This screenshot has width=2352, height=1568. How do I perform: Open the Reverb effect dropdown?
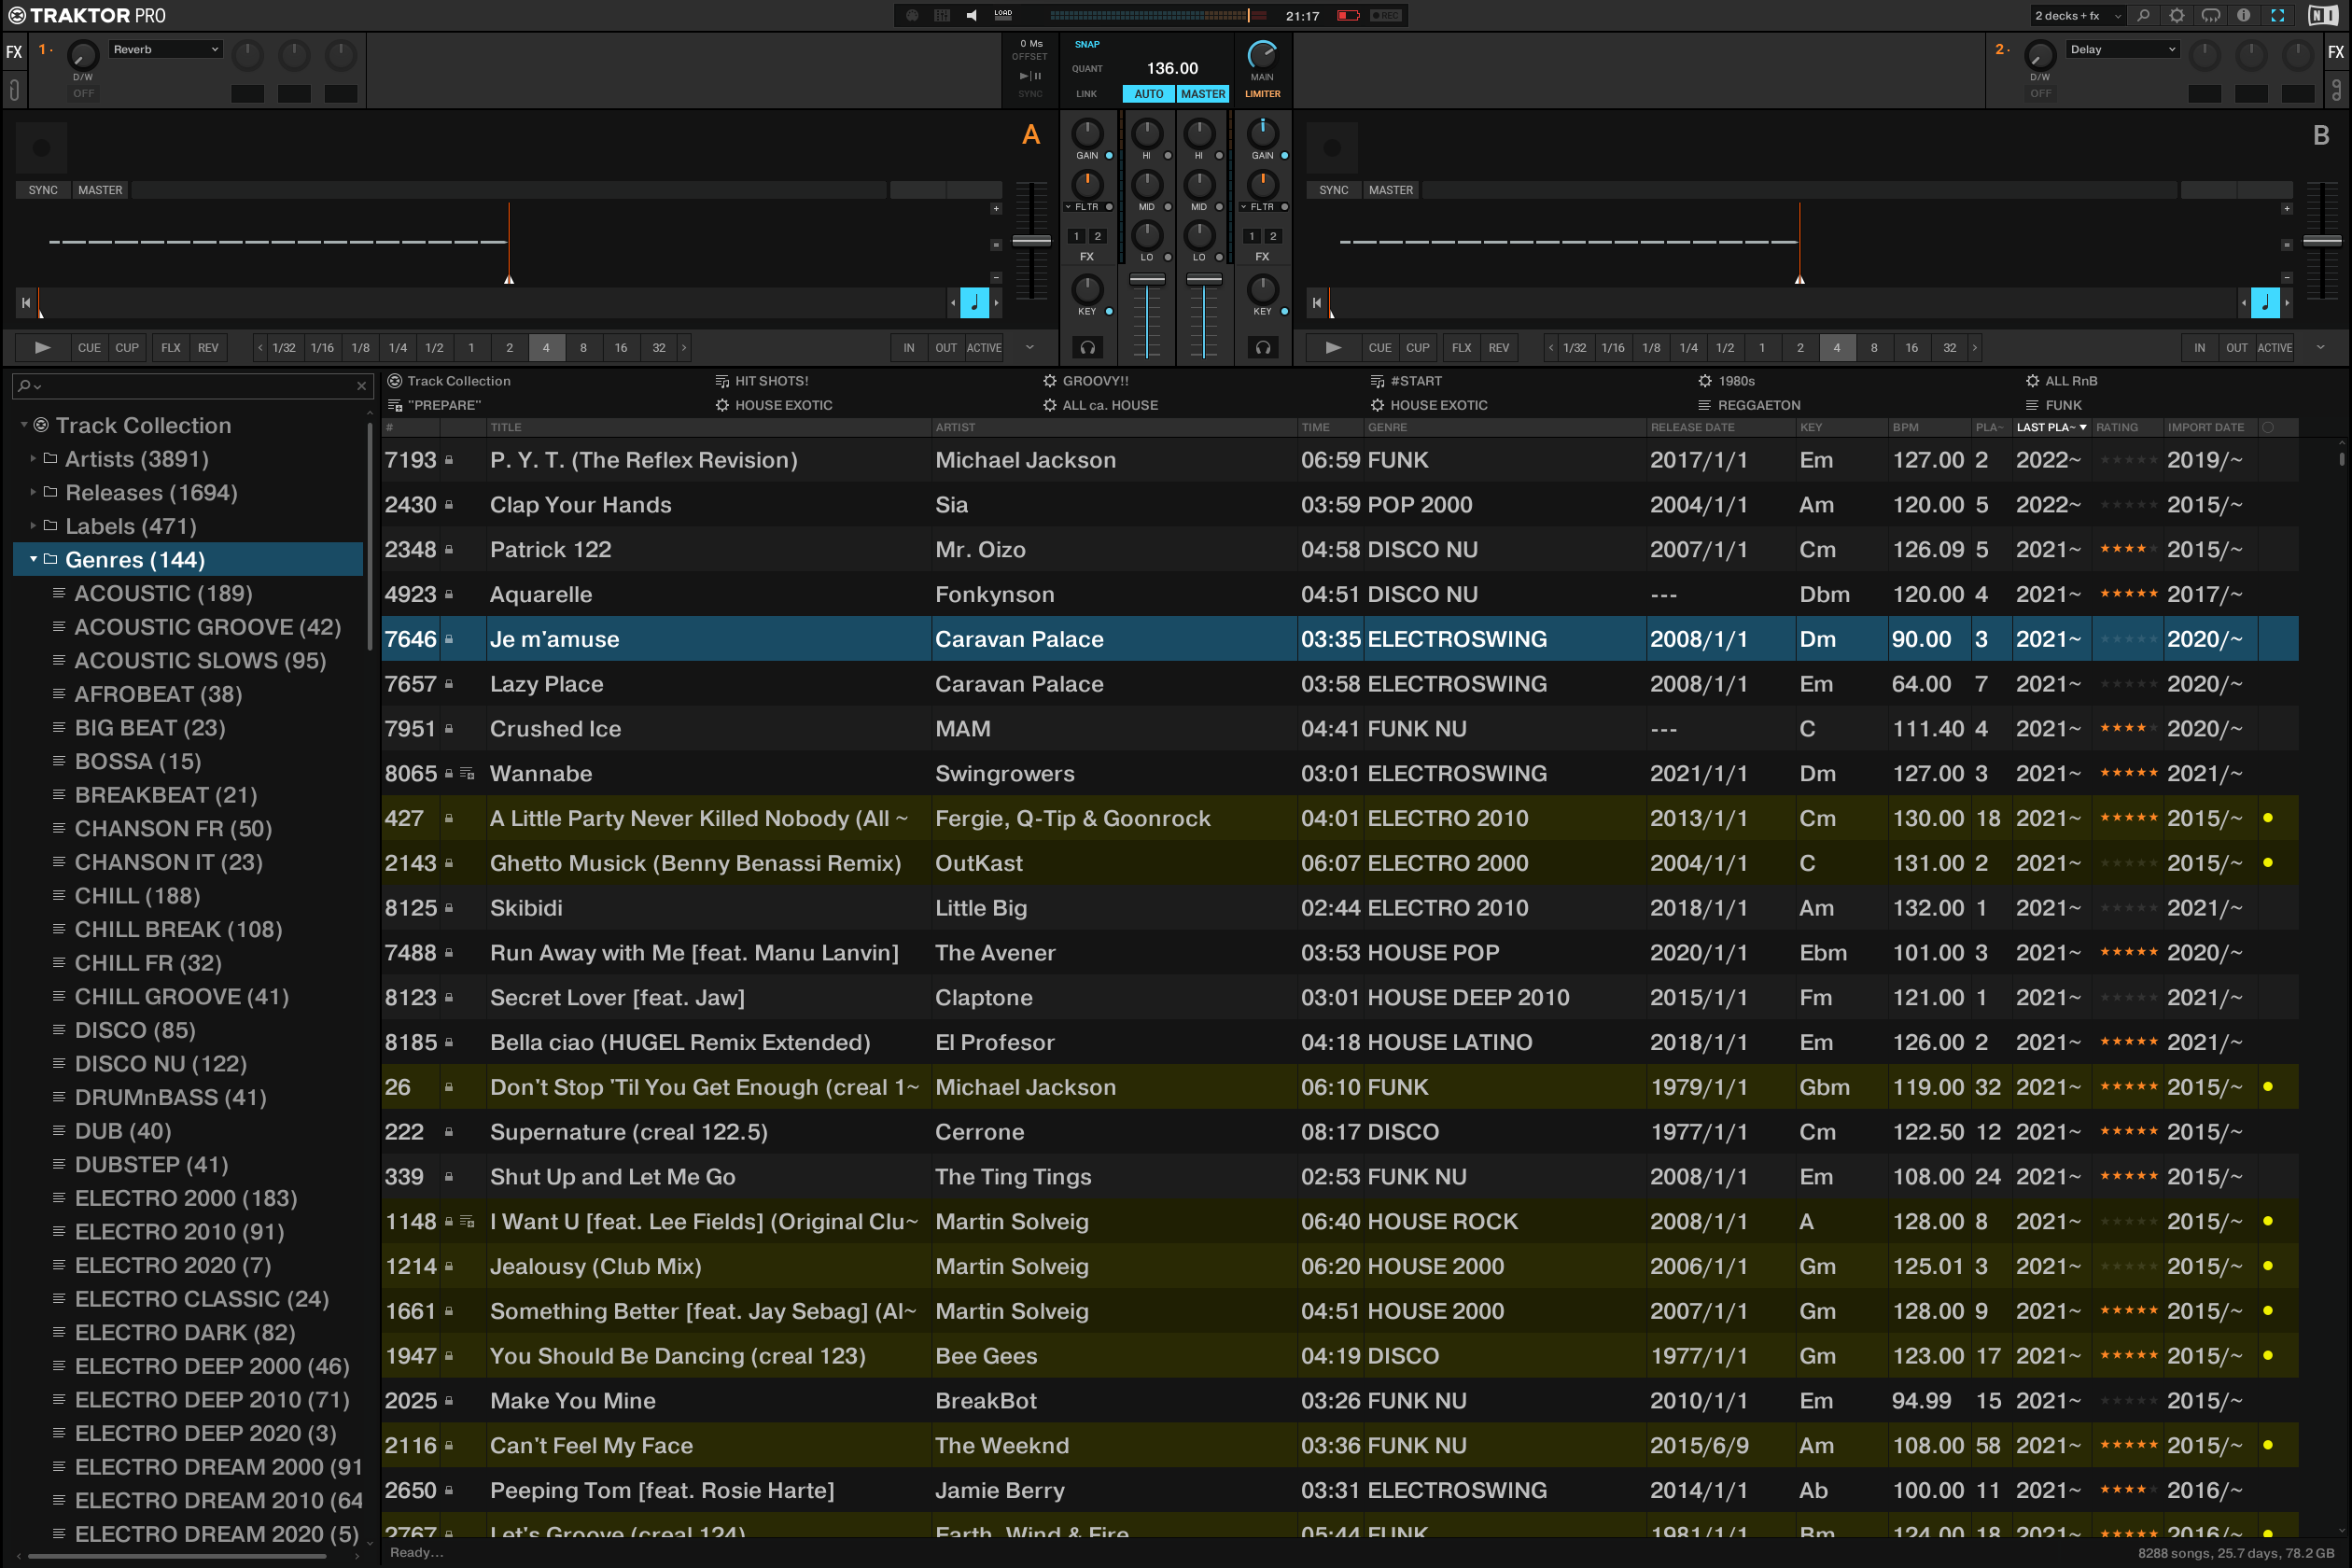click(166, 49)
